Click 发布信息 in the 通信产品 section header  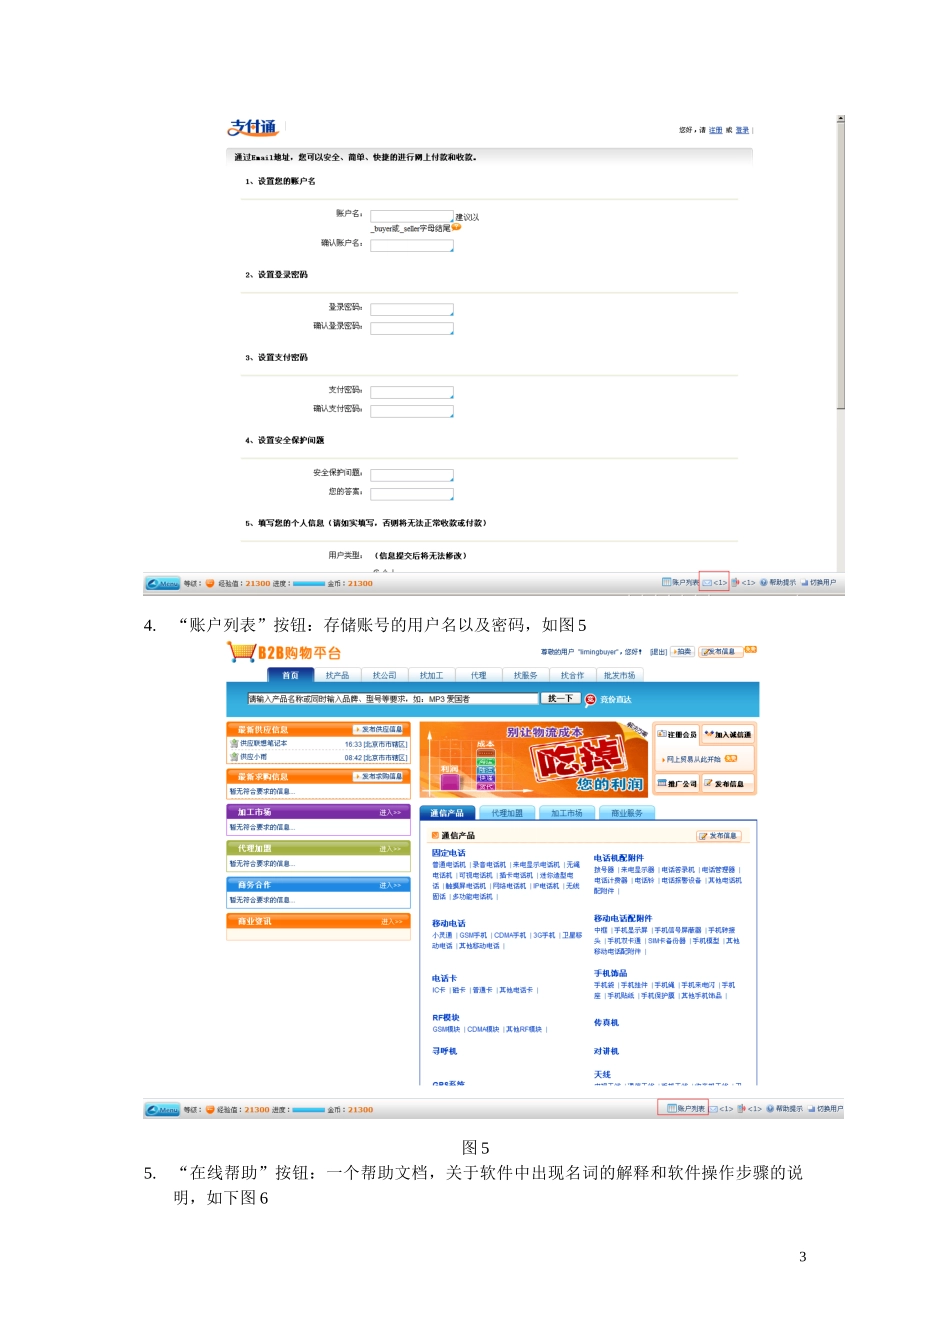pyautogui.click(x=719, y=835)
